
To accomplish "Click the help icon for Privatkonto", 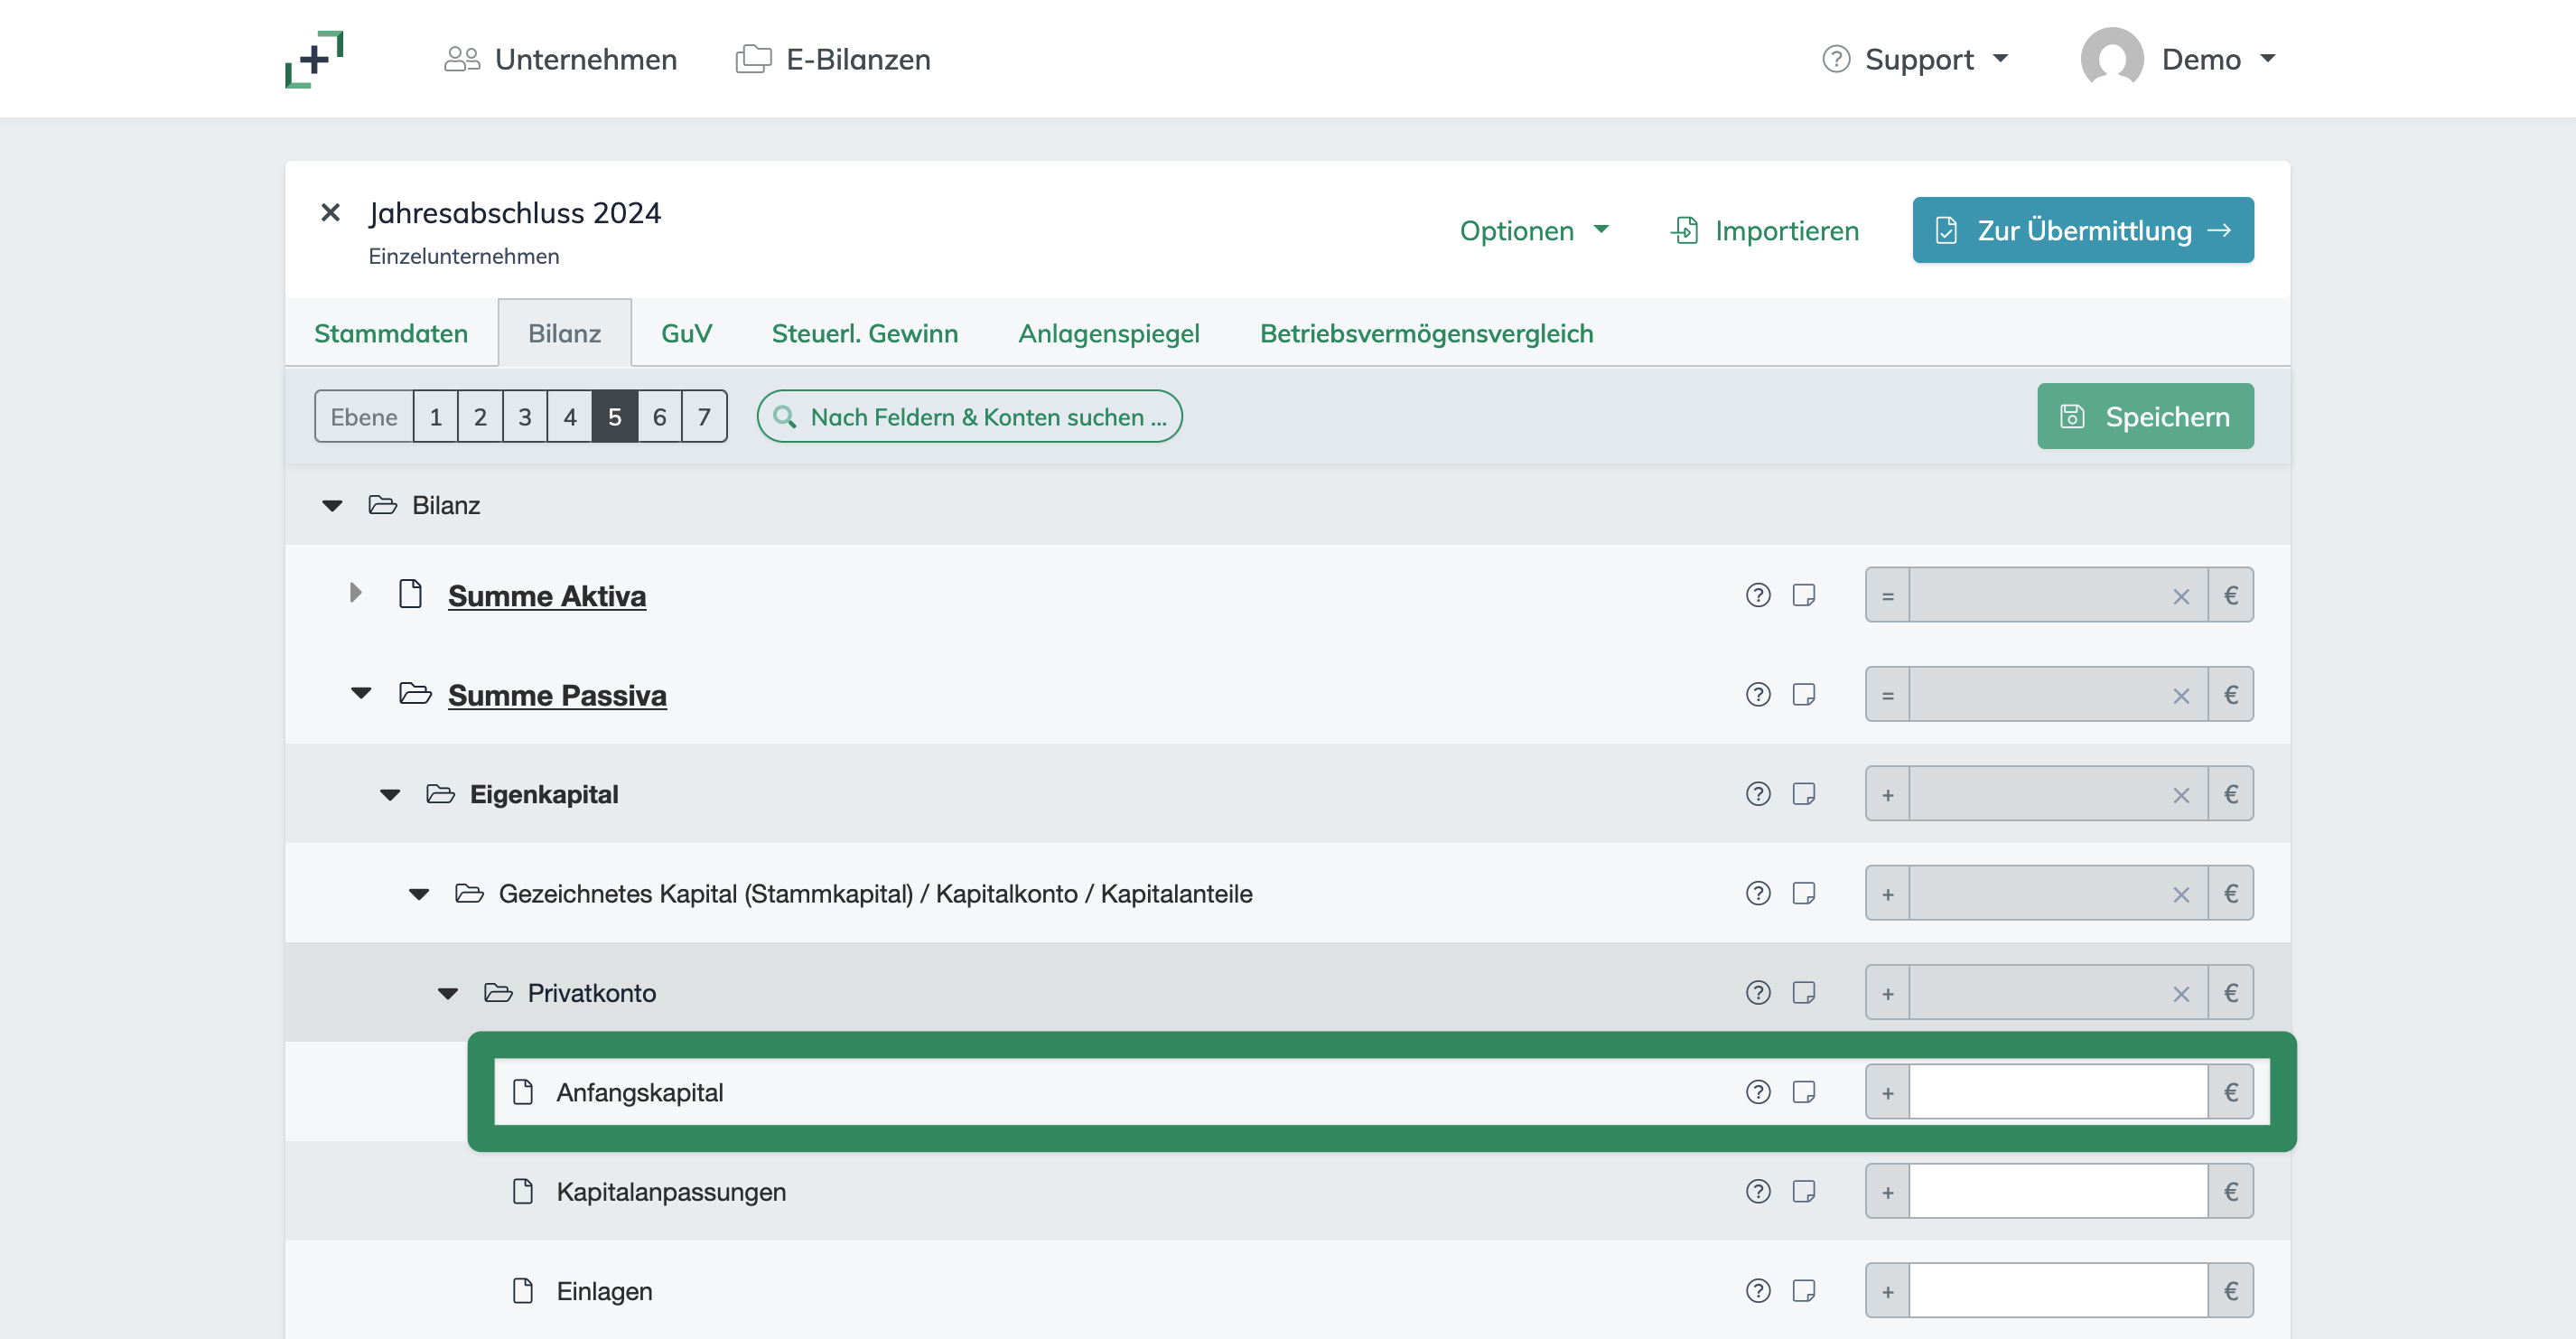I will point(1757,993).
